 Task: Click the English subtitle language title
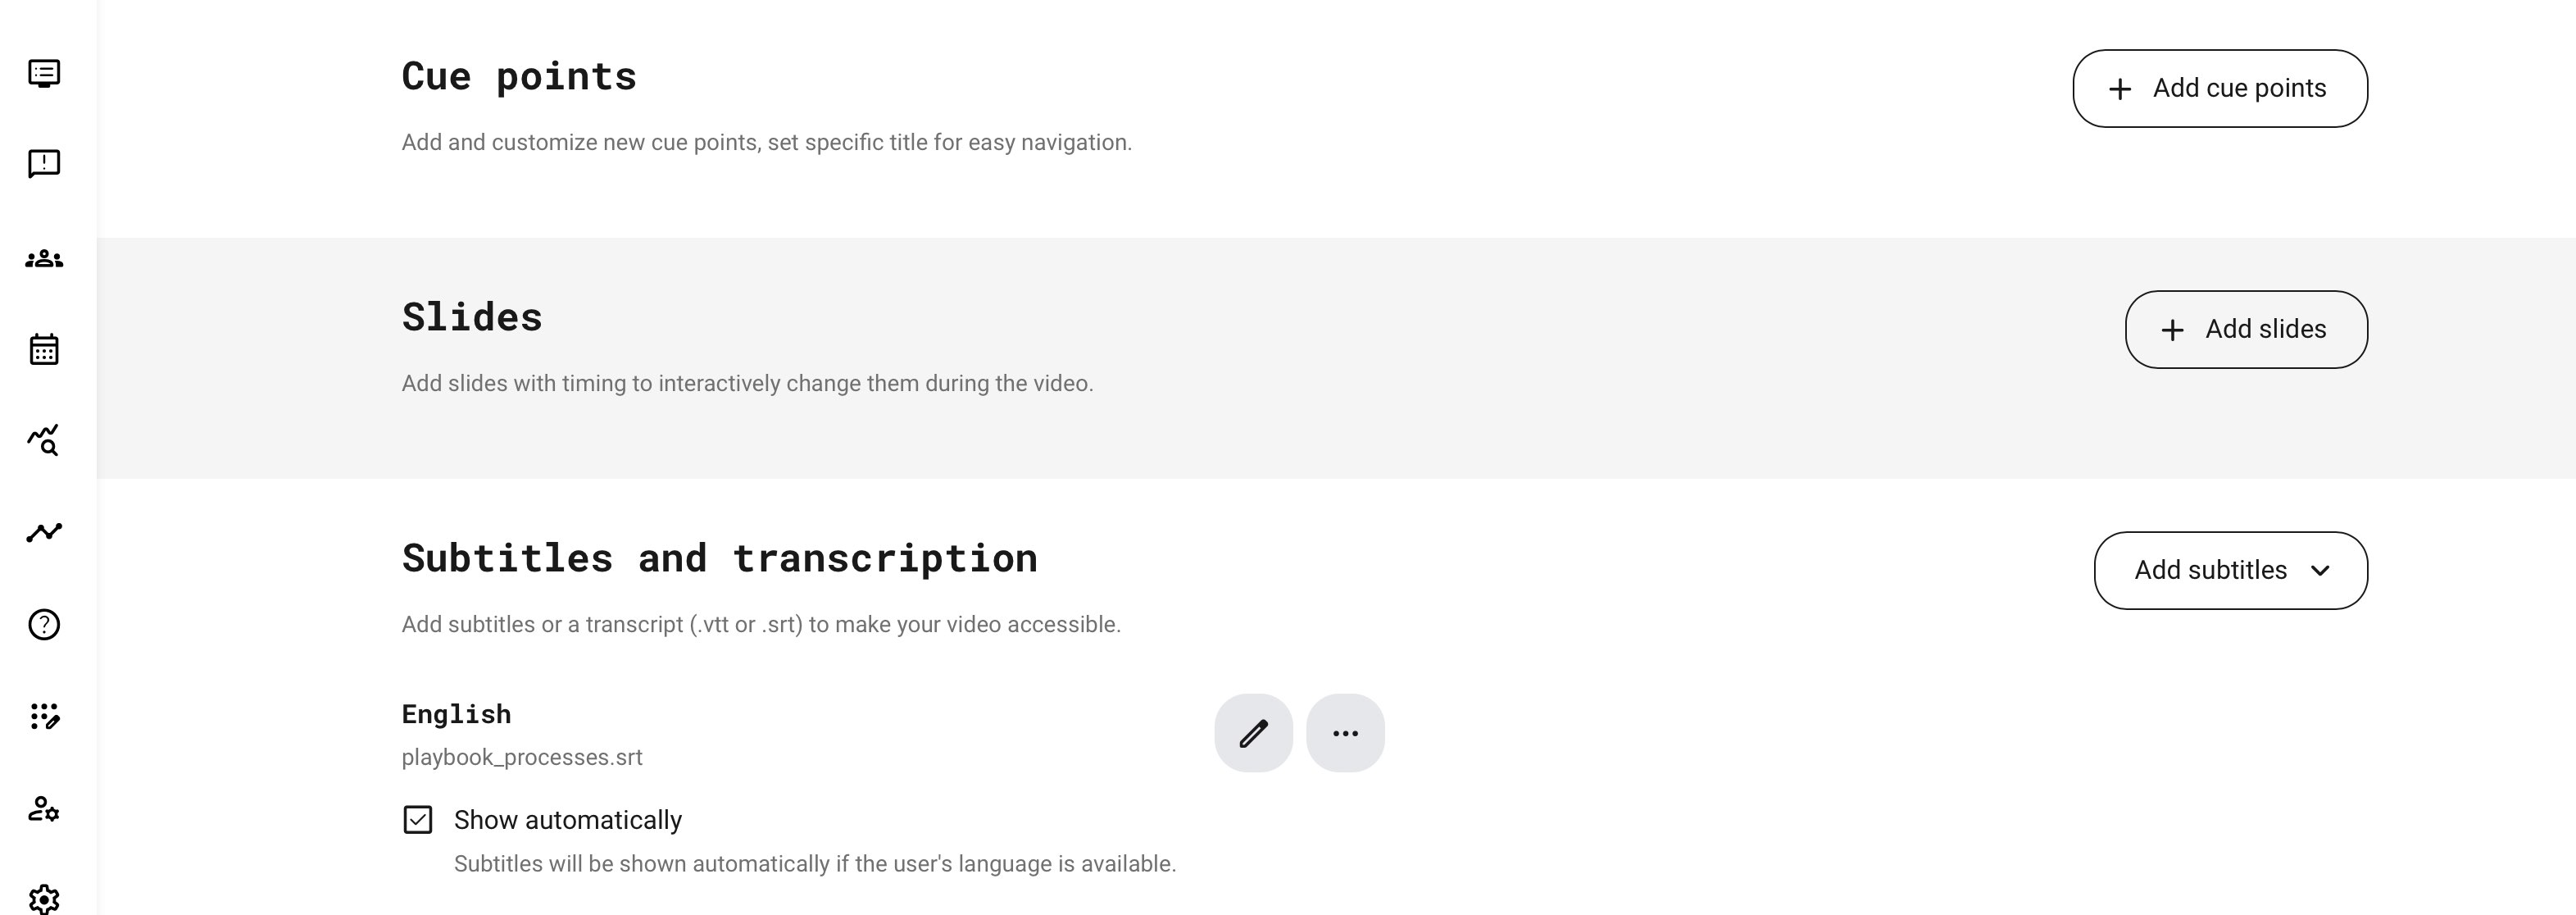[456, 714]
